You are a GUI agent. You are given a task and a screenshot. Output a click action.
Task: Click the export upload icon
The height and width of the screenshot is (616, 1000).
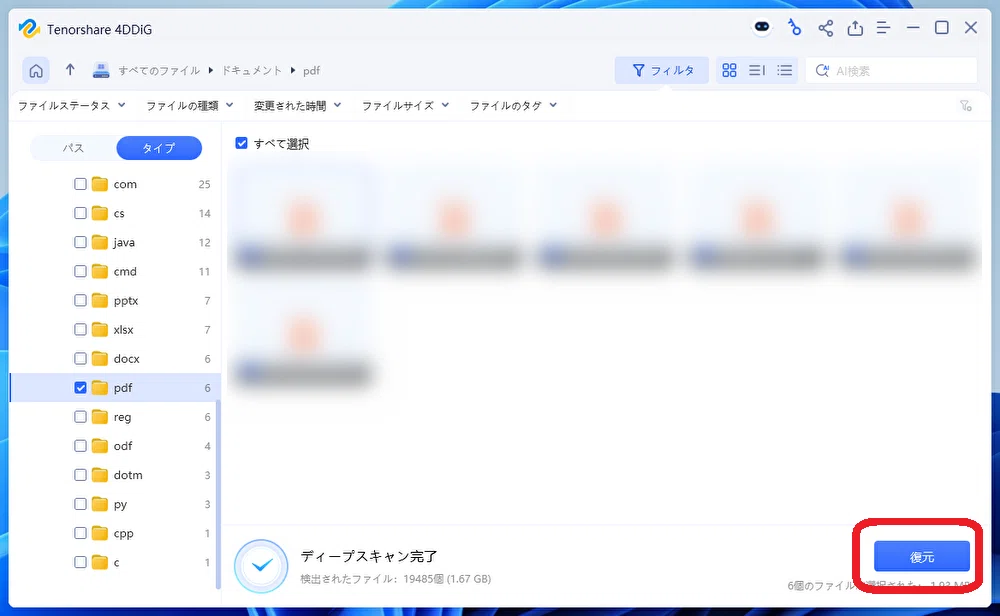855,28
